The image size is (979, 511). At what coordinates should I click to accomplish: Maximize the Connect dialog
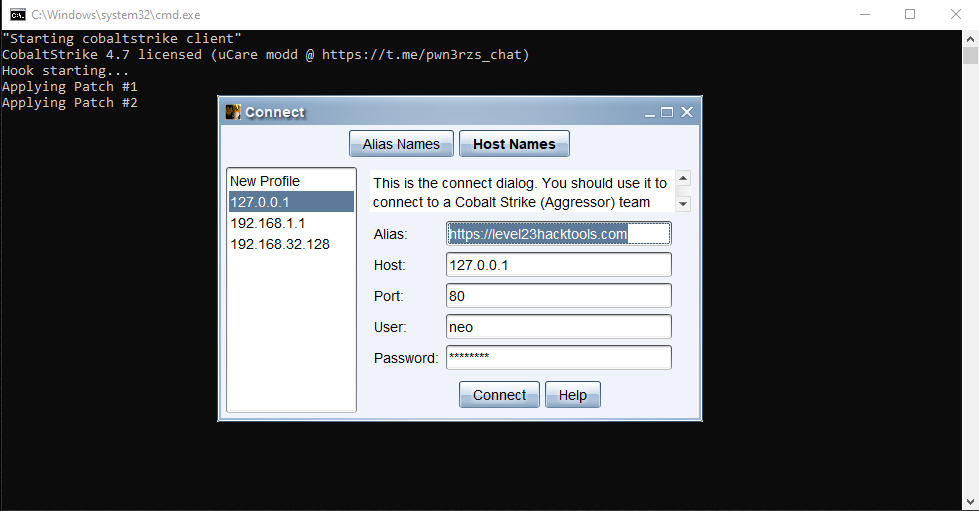pos(667,112)
